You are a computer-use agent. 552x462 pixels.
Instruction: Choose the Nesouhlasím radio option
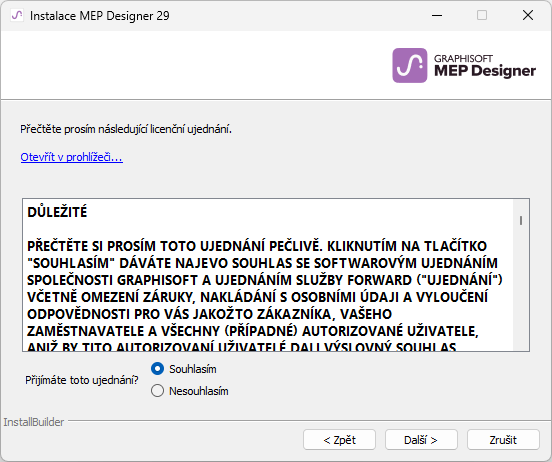(157, 391)
